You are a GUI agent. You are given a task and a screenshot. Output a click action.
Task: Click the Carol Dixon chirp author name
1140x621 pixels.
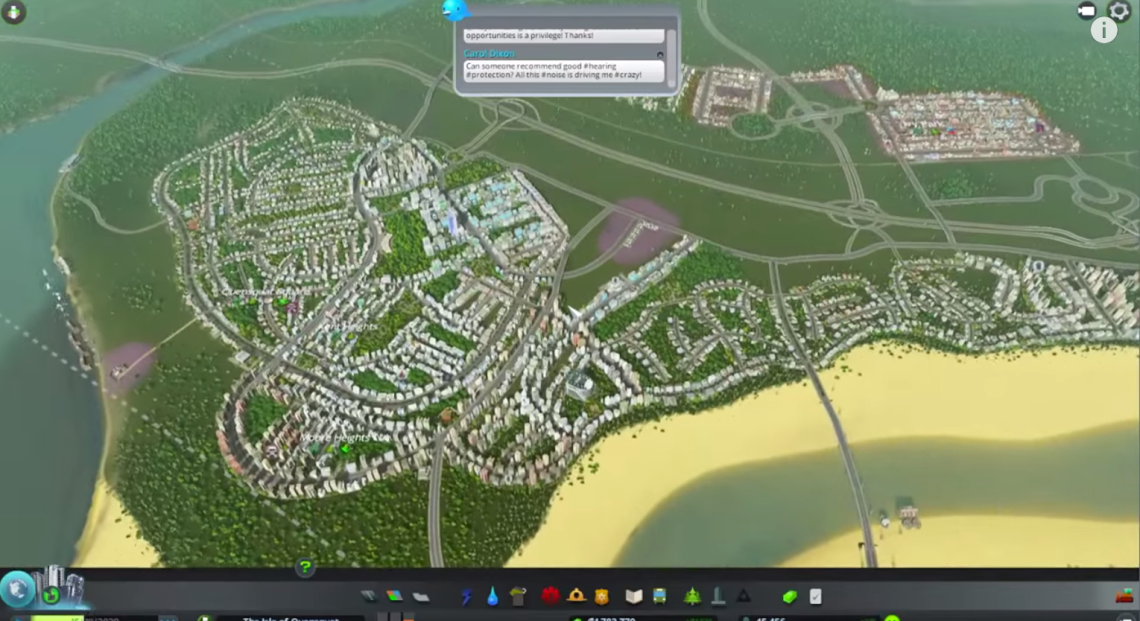tap(489, 54)
